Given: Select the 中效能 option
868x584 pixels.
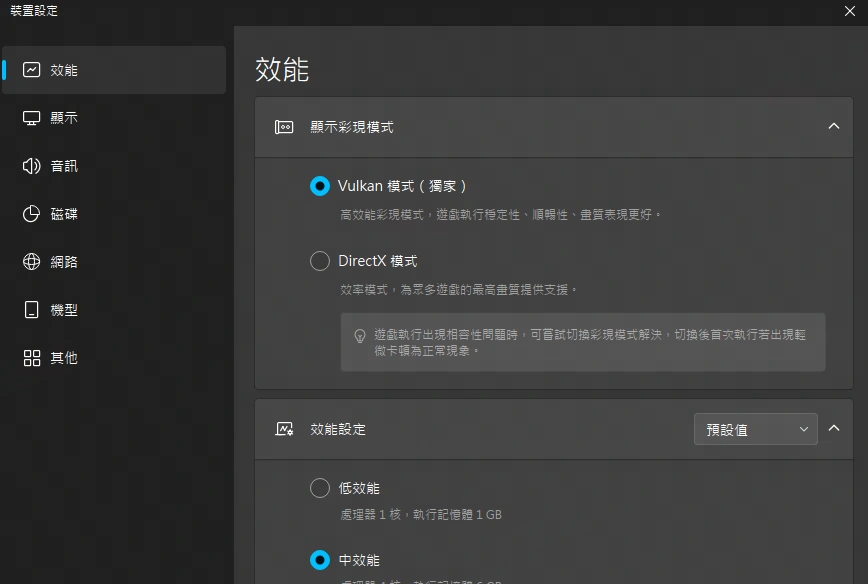Looking at the screenshot, I should click(x=320, y=560).
